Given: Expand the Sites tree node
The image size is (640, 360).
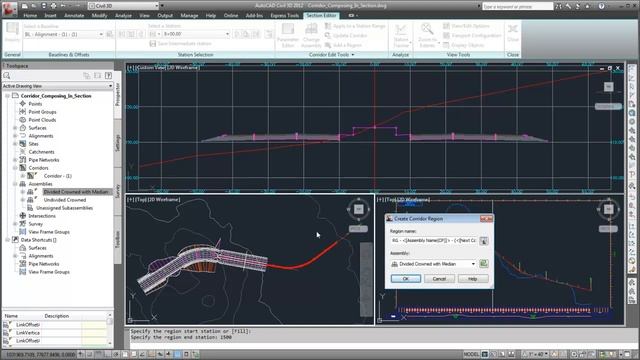Looking at the screenshot, I should (15, 144).
